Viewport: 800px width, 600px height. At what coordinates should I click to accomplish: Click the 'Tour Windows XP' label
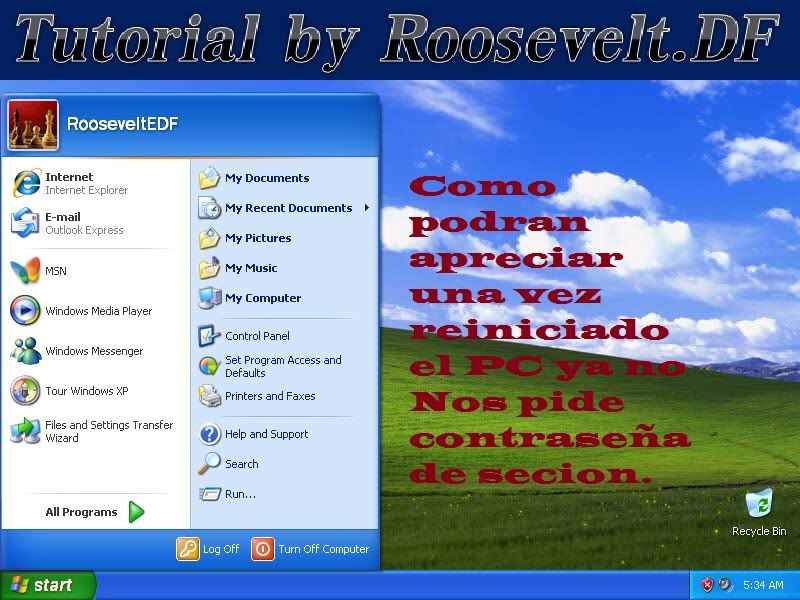pos(87,391)
